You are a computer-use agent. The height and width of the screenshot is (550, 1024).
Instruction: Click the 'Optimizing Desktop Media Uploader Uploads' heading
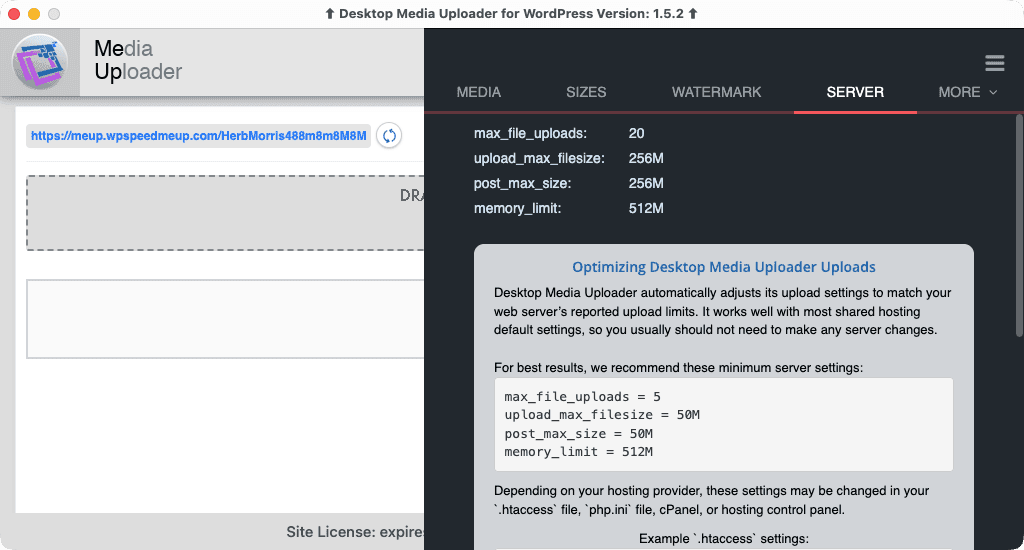click(x=724, y=267)
